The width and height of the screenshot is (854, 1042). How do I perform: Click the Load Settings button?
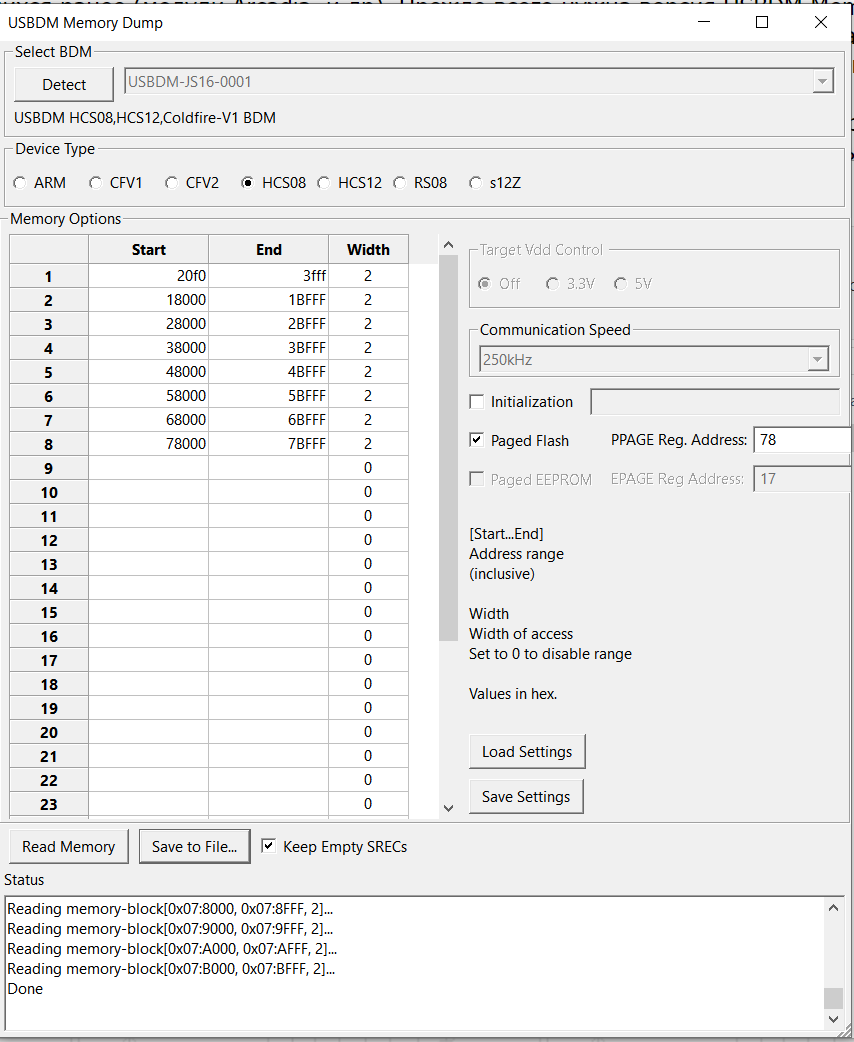(x=527, y=752)
